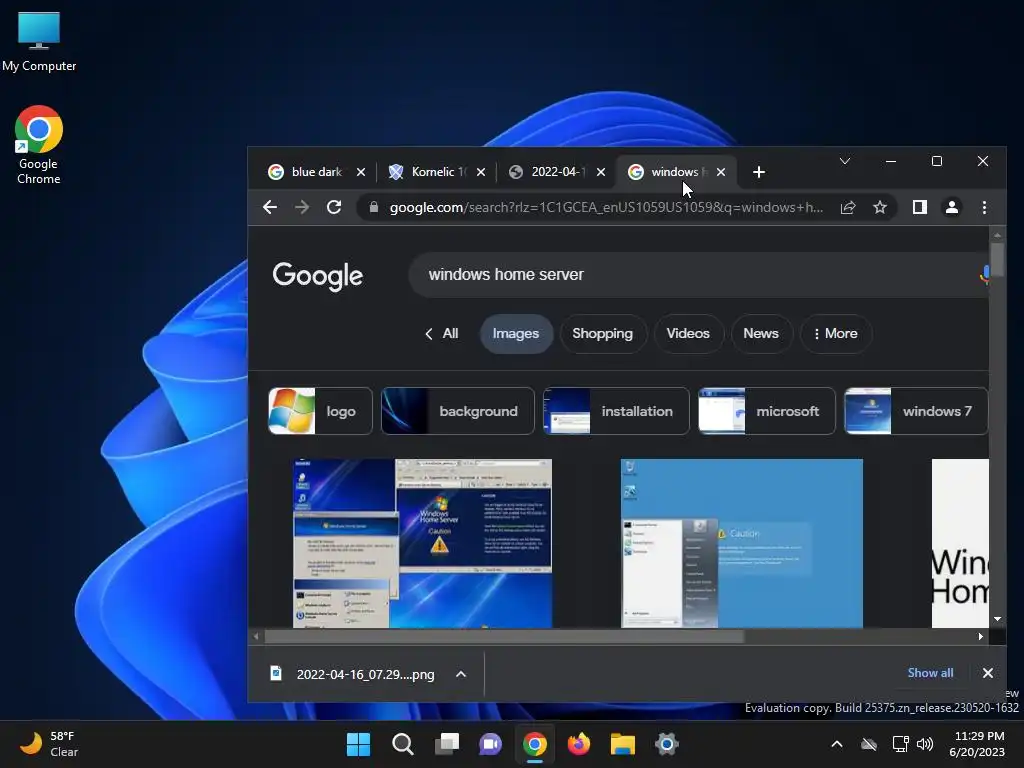This screenshot has height=768, width=1024.
Task: Bookmark this page with the star
Action: tap(880, 208)
